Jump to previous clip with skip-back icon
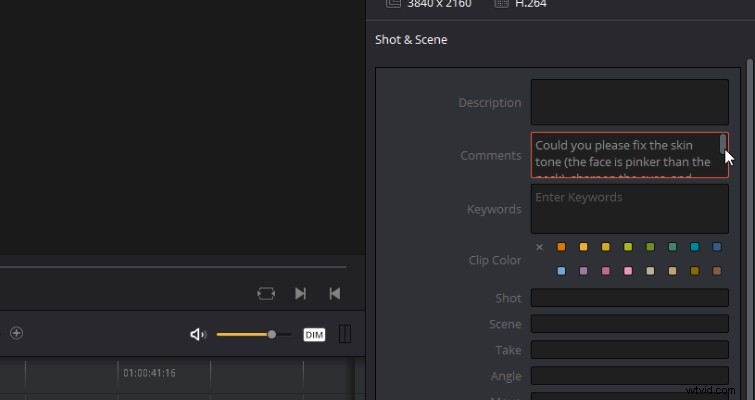The height and width of the screenshot is (400, 755). pos(335,294)
